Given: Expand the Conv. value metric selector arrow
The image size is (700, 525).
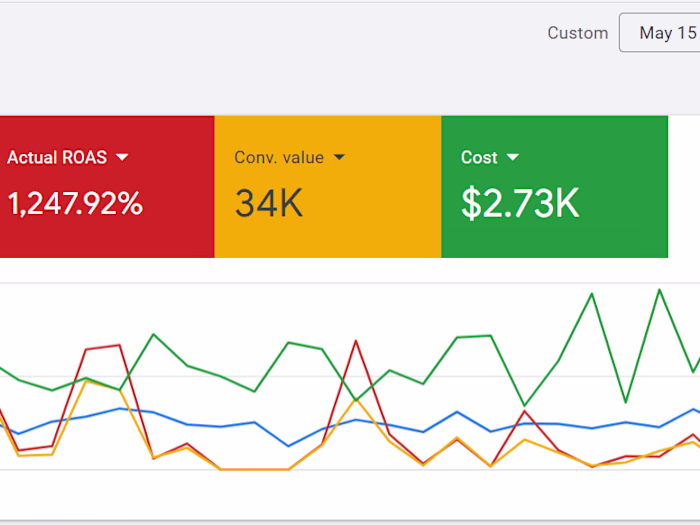Looking at the screenshot, I should [x=339, y=157].
